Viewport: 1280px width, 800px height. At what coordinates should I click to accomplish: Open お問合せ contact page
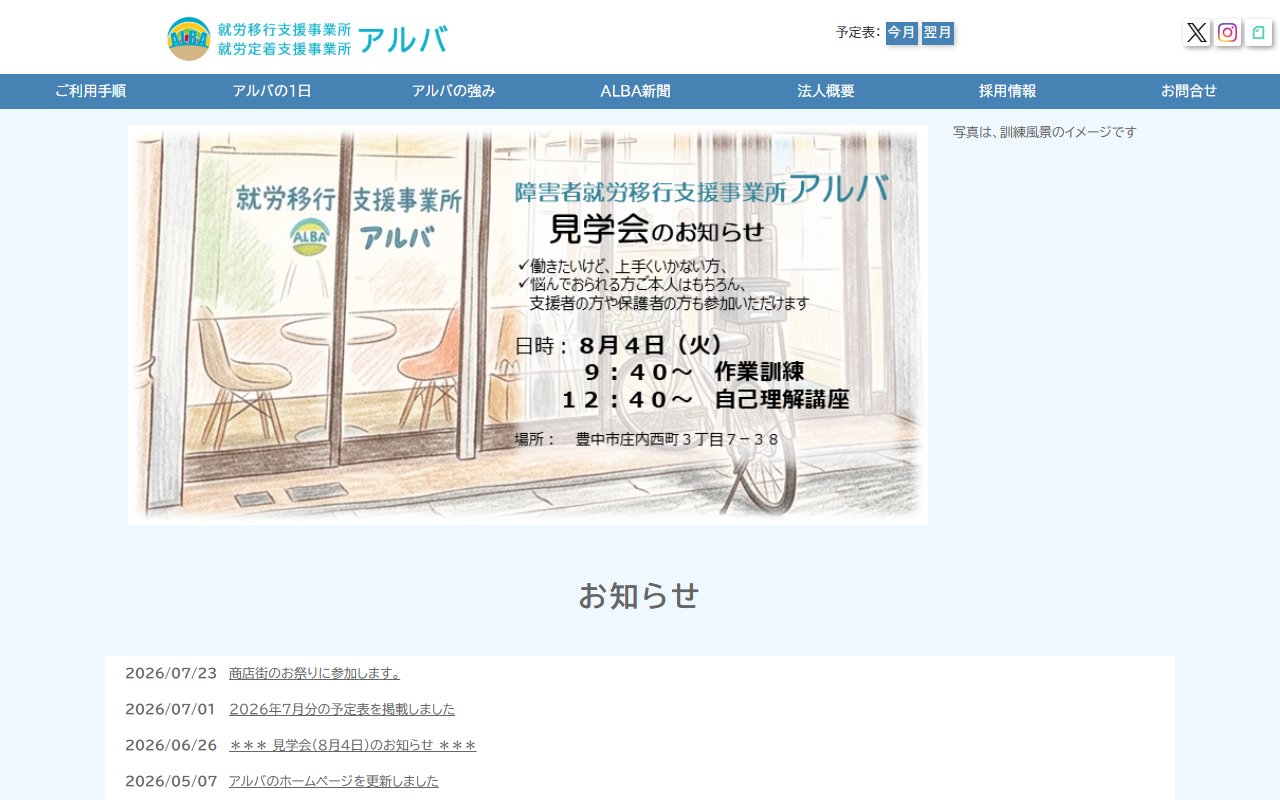click(1189, 91)
